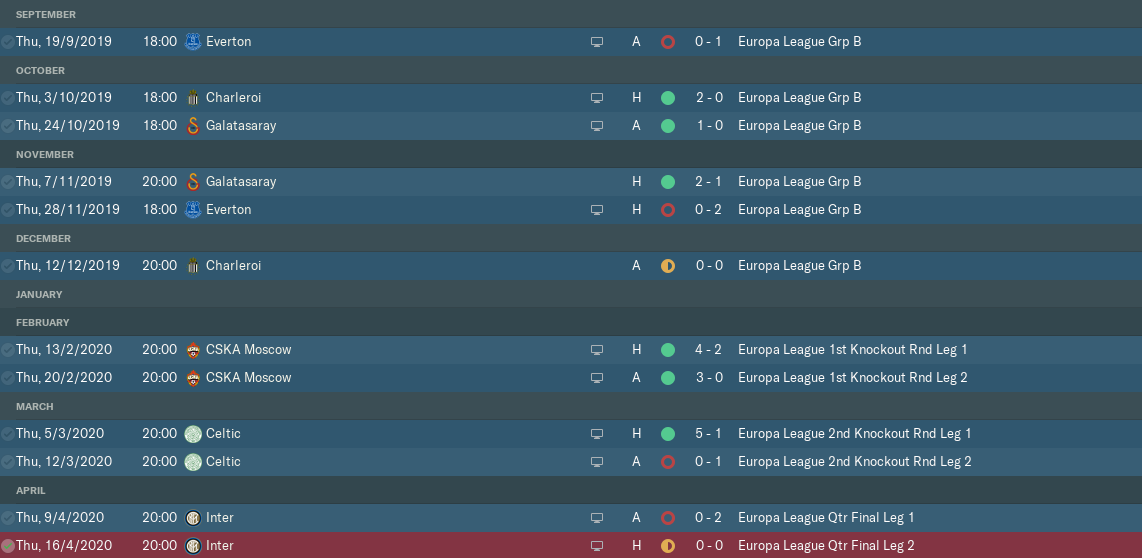Collapse the April month header
Viewport: 1142px width, 558px height.
point(31,491)
